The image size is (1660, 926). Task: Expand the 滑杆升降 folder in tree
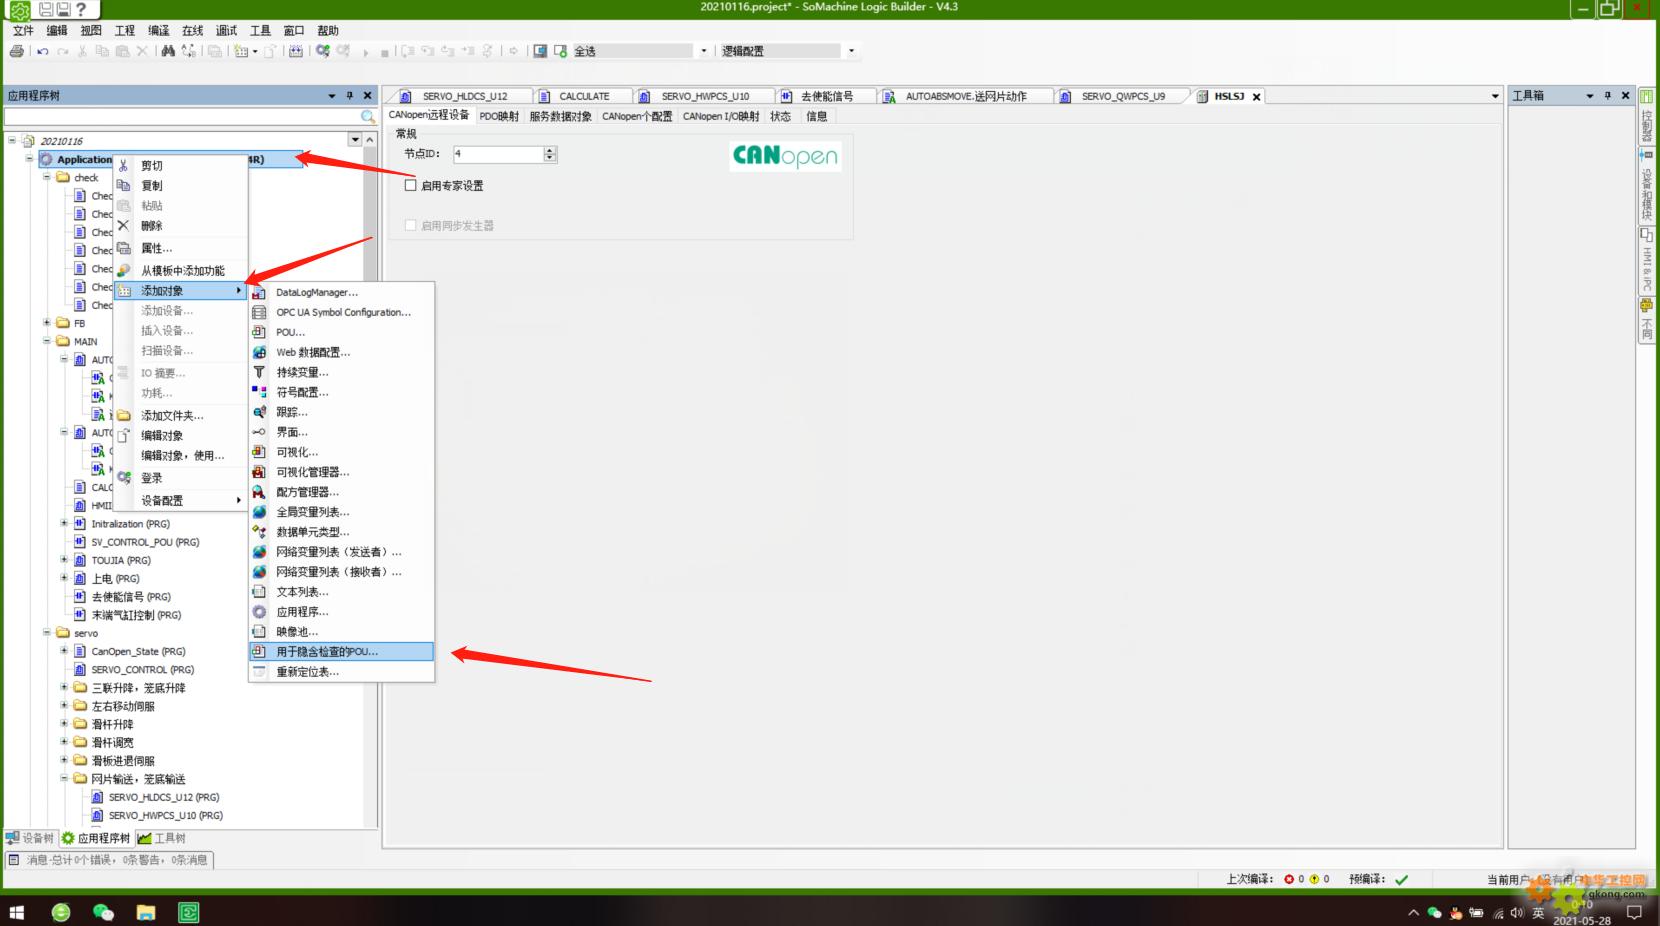point(64,724)
